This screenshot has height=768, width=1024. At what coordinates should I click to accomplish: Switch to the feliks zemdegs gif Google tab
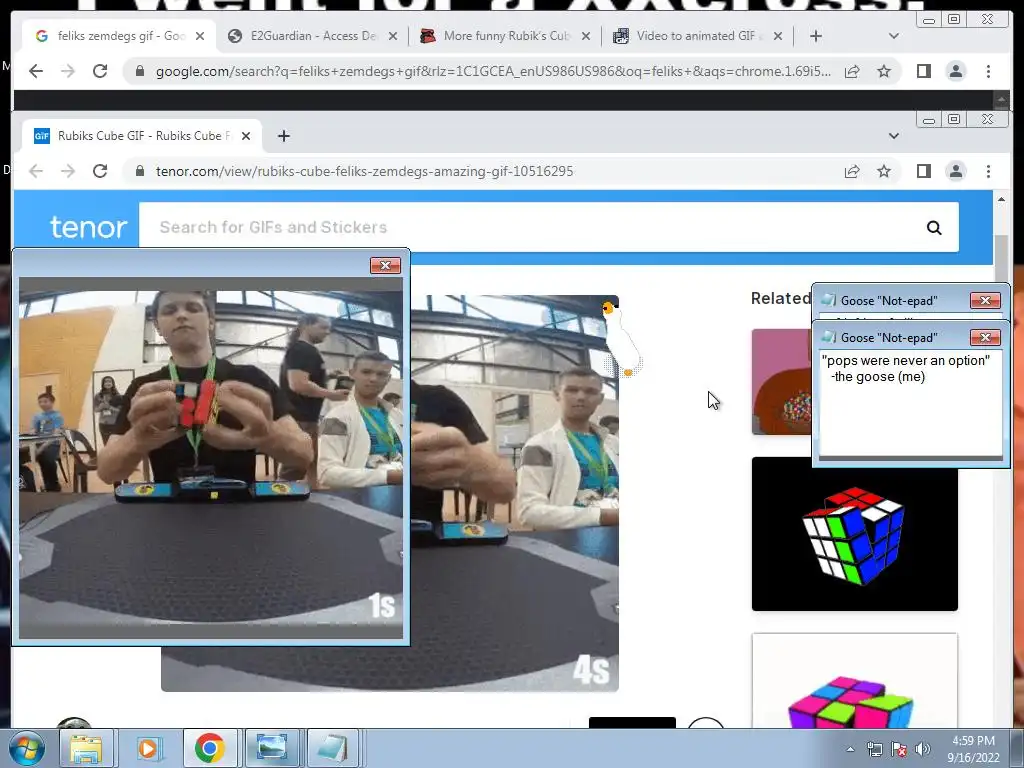[118, 36]
